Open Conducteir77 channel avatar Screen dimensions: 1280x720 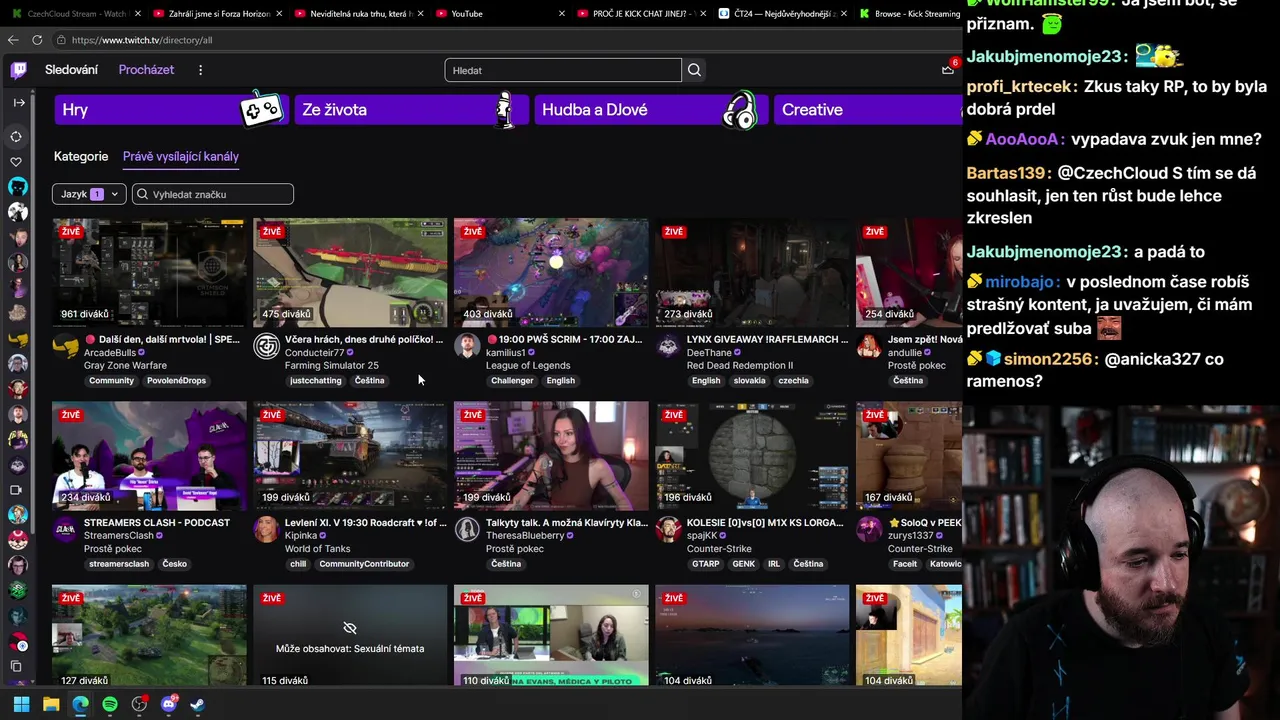(x=266, y=347)
